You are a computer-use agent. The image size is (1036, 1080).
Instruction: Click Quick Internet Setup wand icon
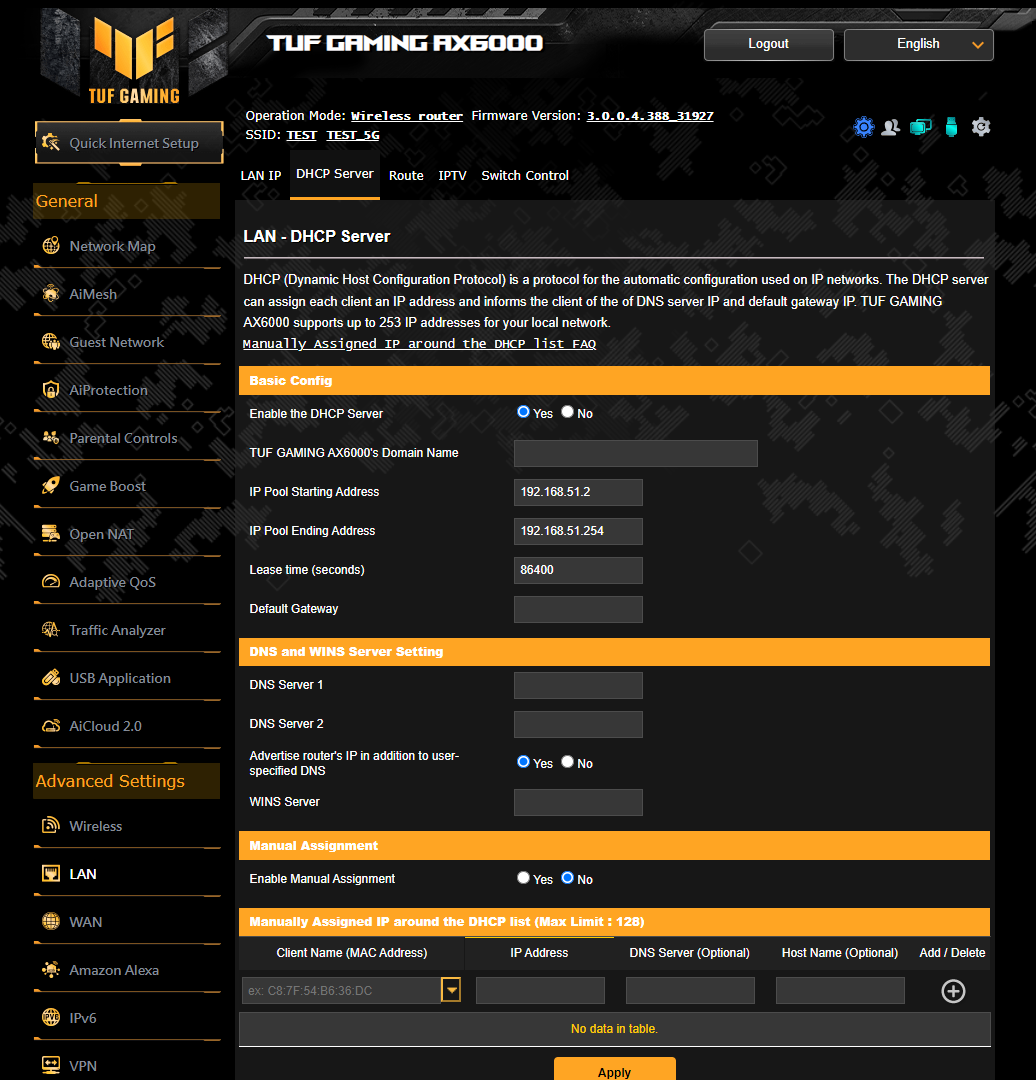(x=50, y=143)
